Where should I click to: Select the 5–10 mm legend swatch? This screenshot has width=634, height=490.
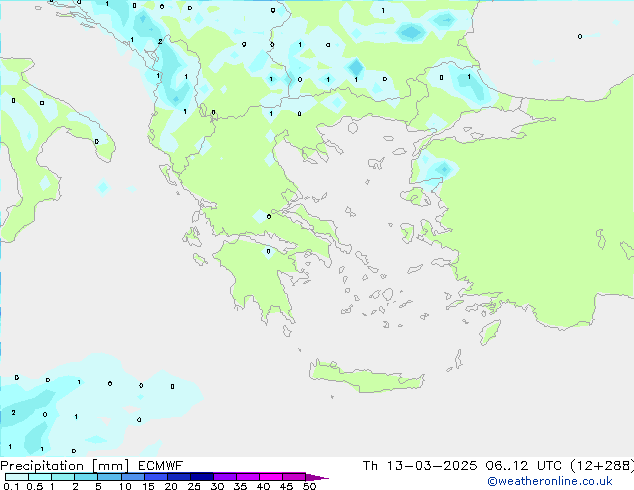109,477
